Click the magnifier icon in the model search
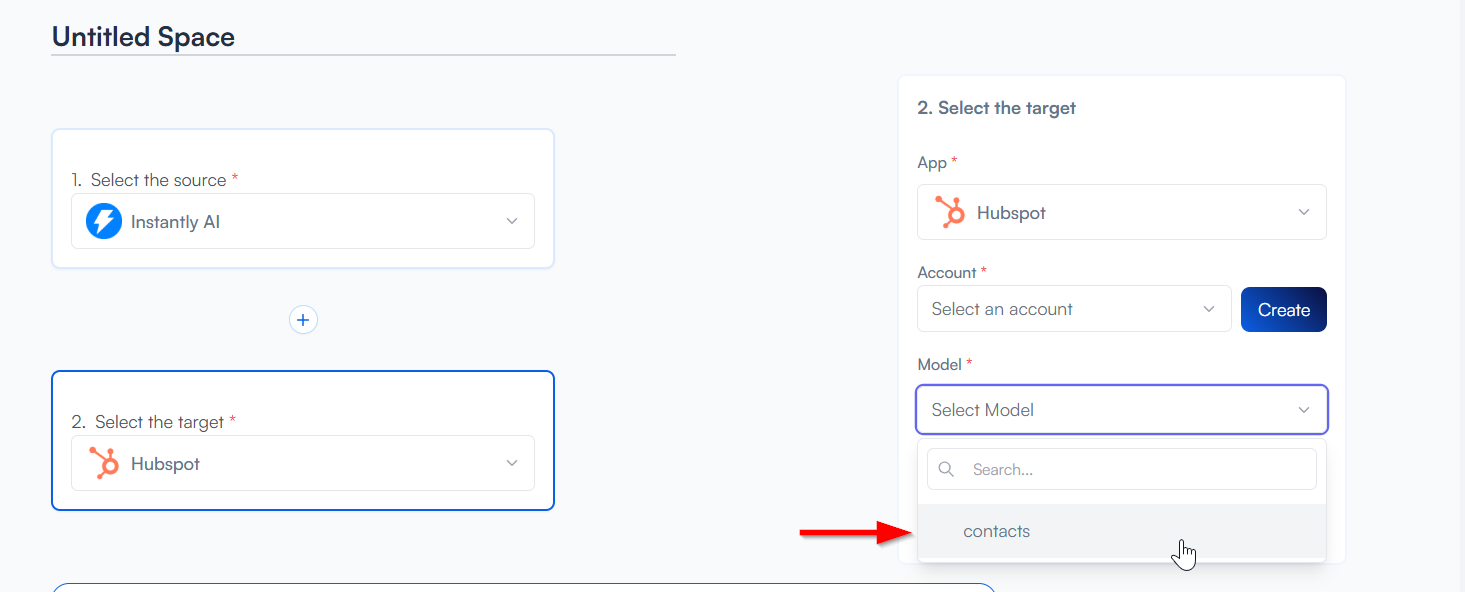 (x=947, y=469)
